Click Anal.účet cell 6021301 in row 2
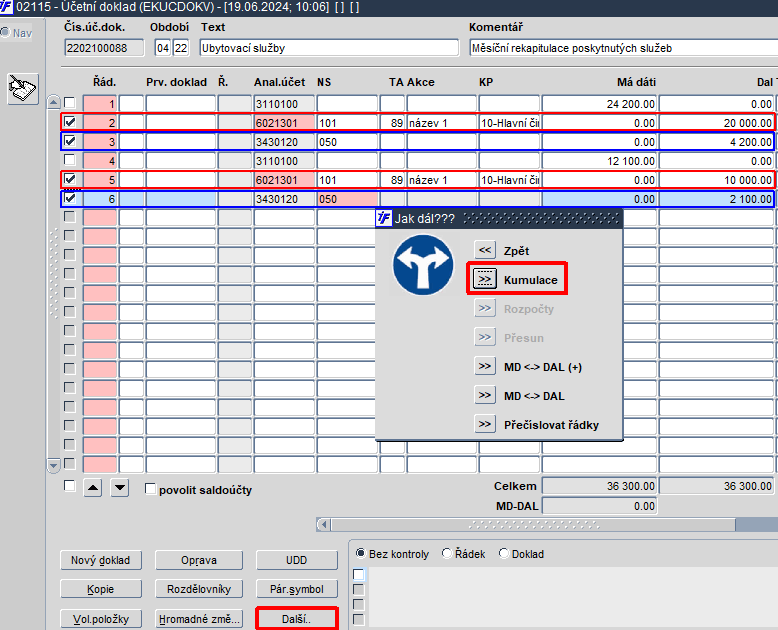 (x=284, y=123)
